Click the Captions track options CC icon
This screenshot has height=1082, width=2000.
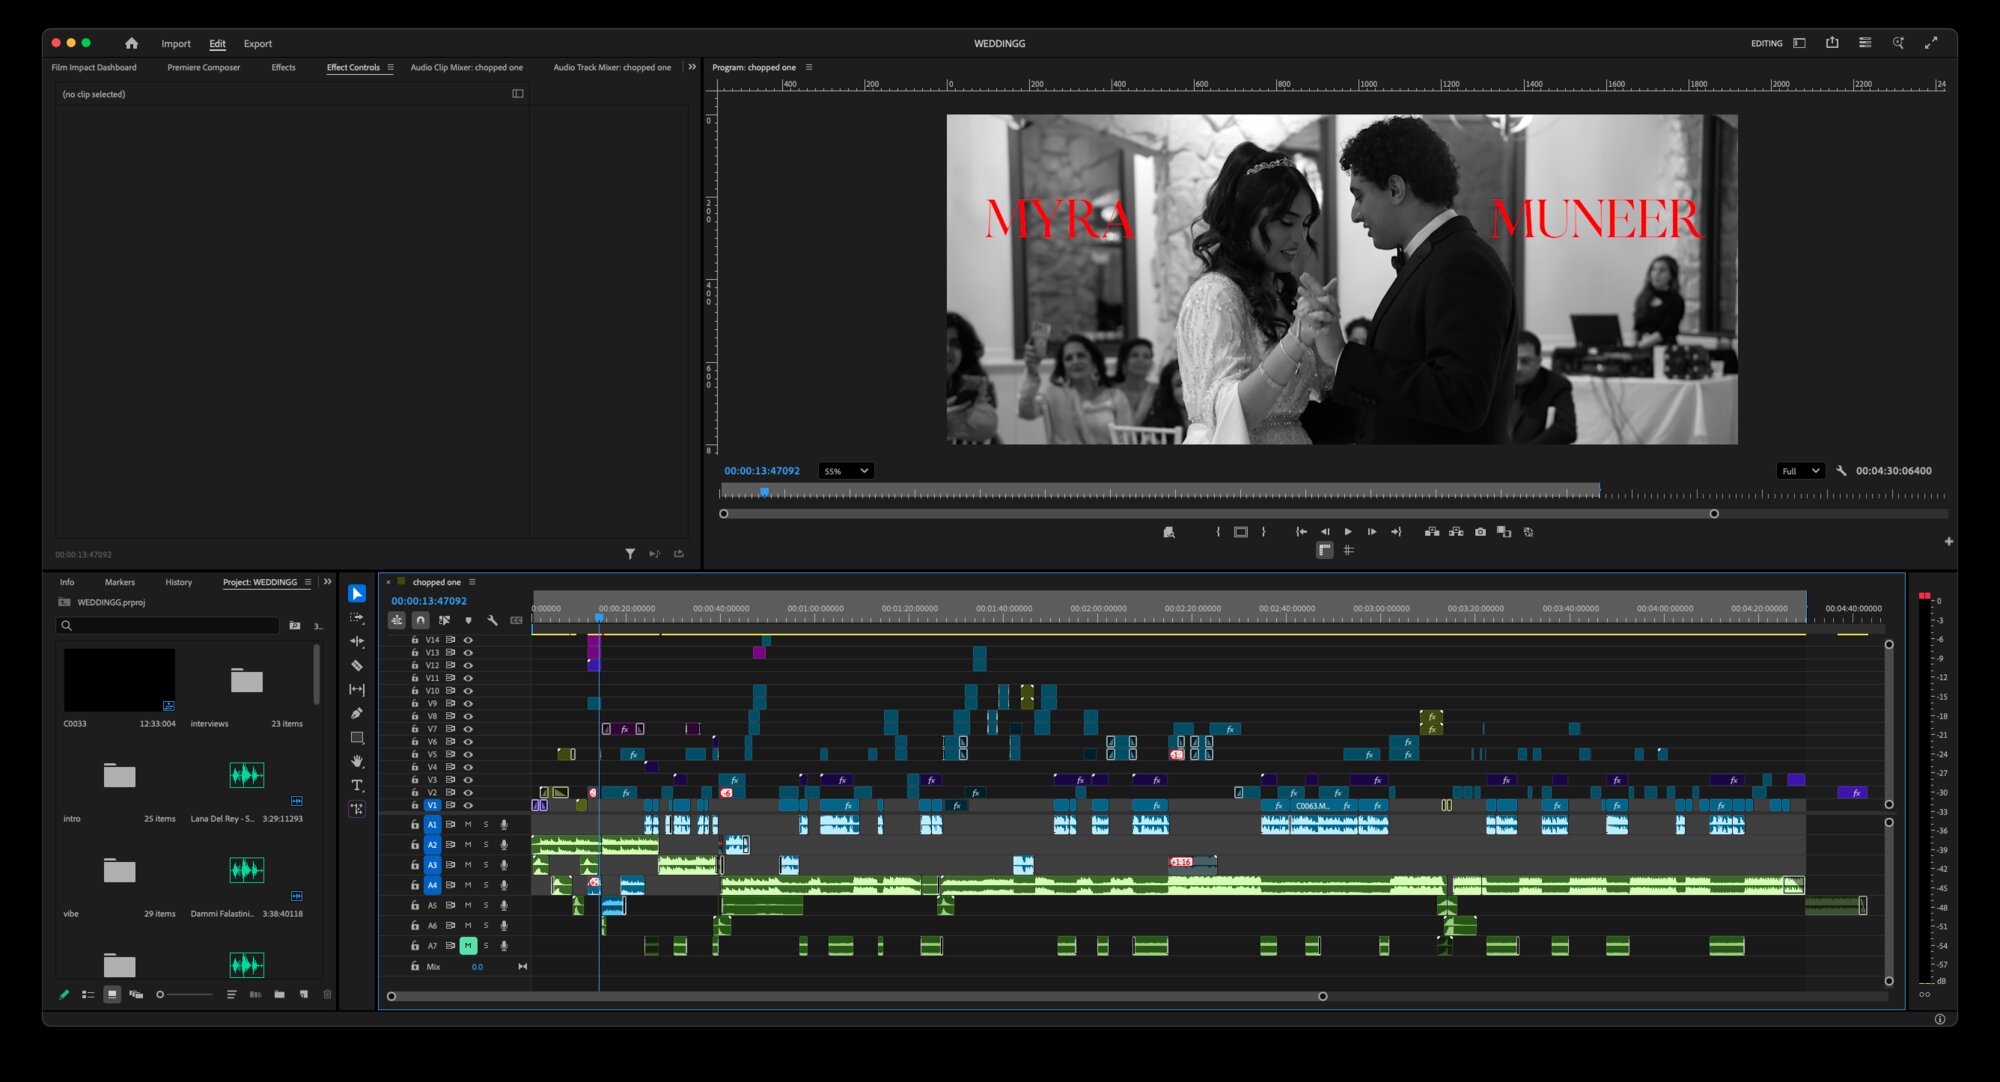point(516,621)
